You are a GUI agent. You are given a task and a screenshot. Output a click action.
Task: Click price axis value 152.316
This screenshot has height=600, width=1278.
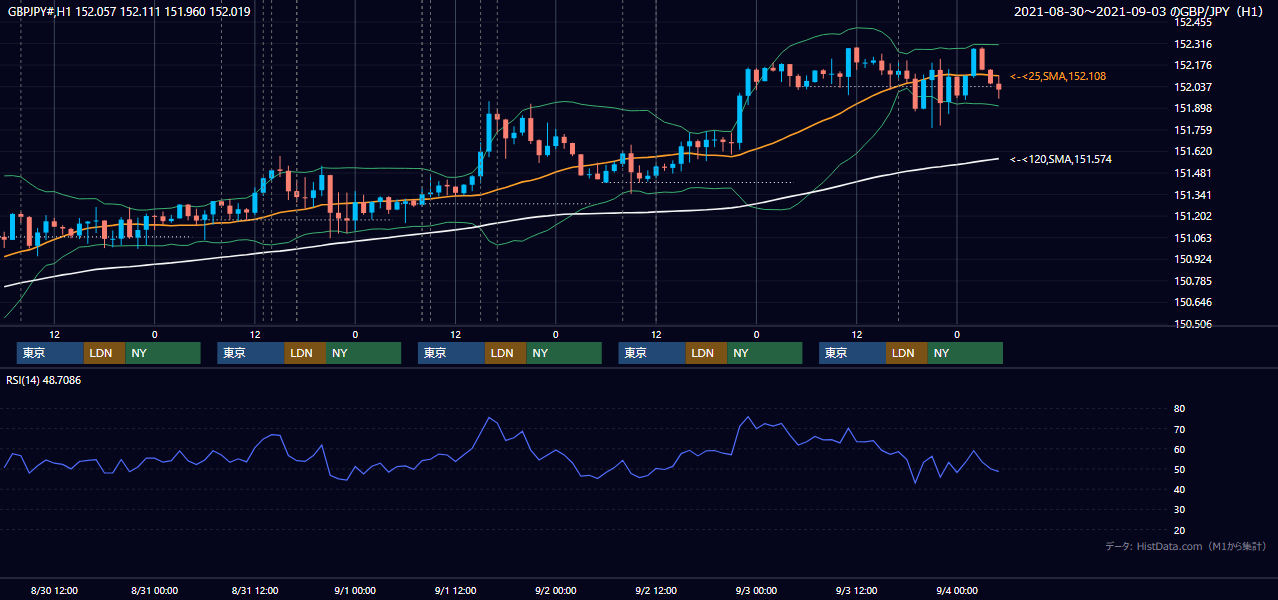(x=1192, y=44)
